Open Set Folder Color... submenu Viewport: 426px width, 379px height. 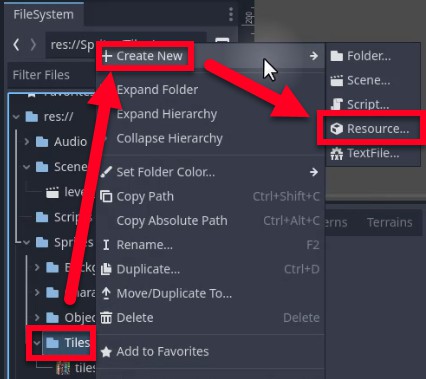click(x=210, y=172)
